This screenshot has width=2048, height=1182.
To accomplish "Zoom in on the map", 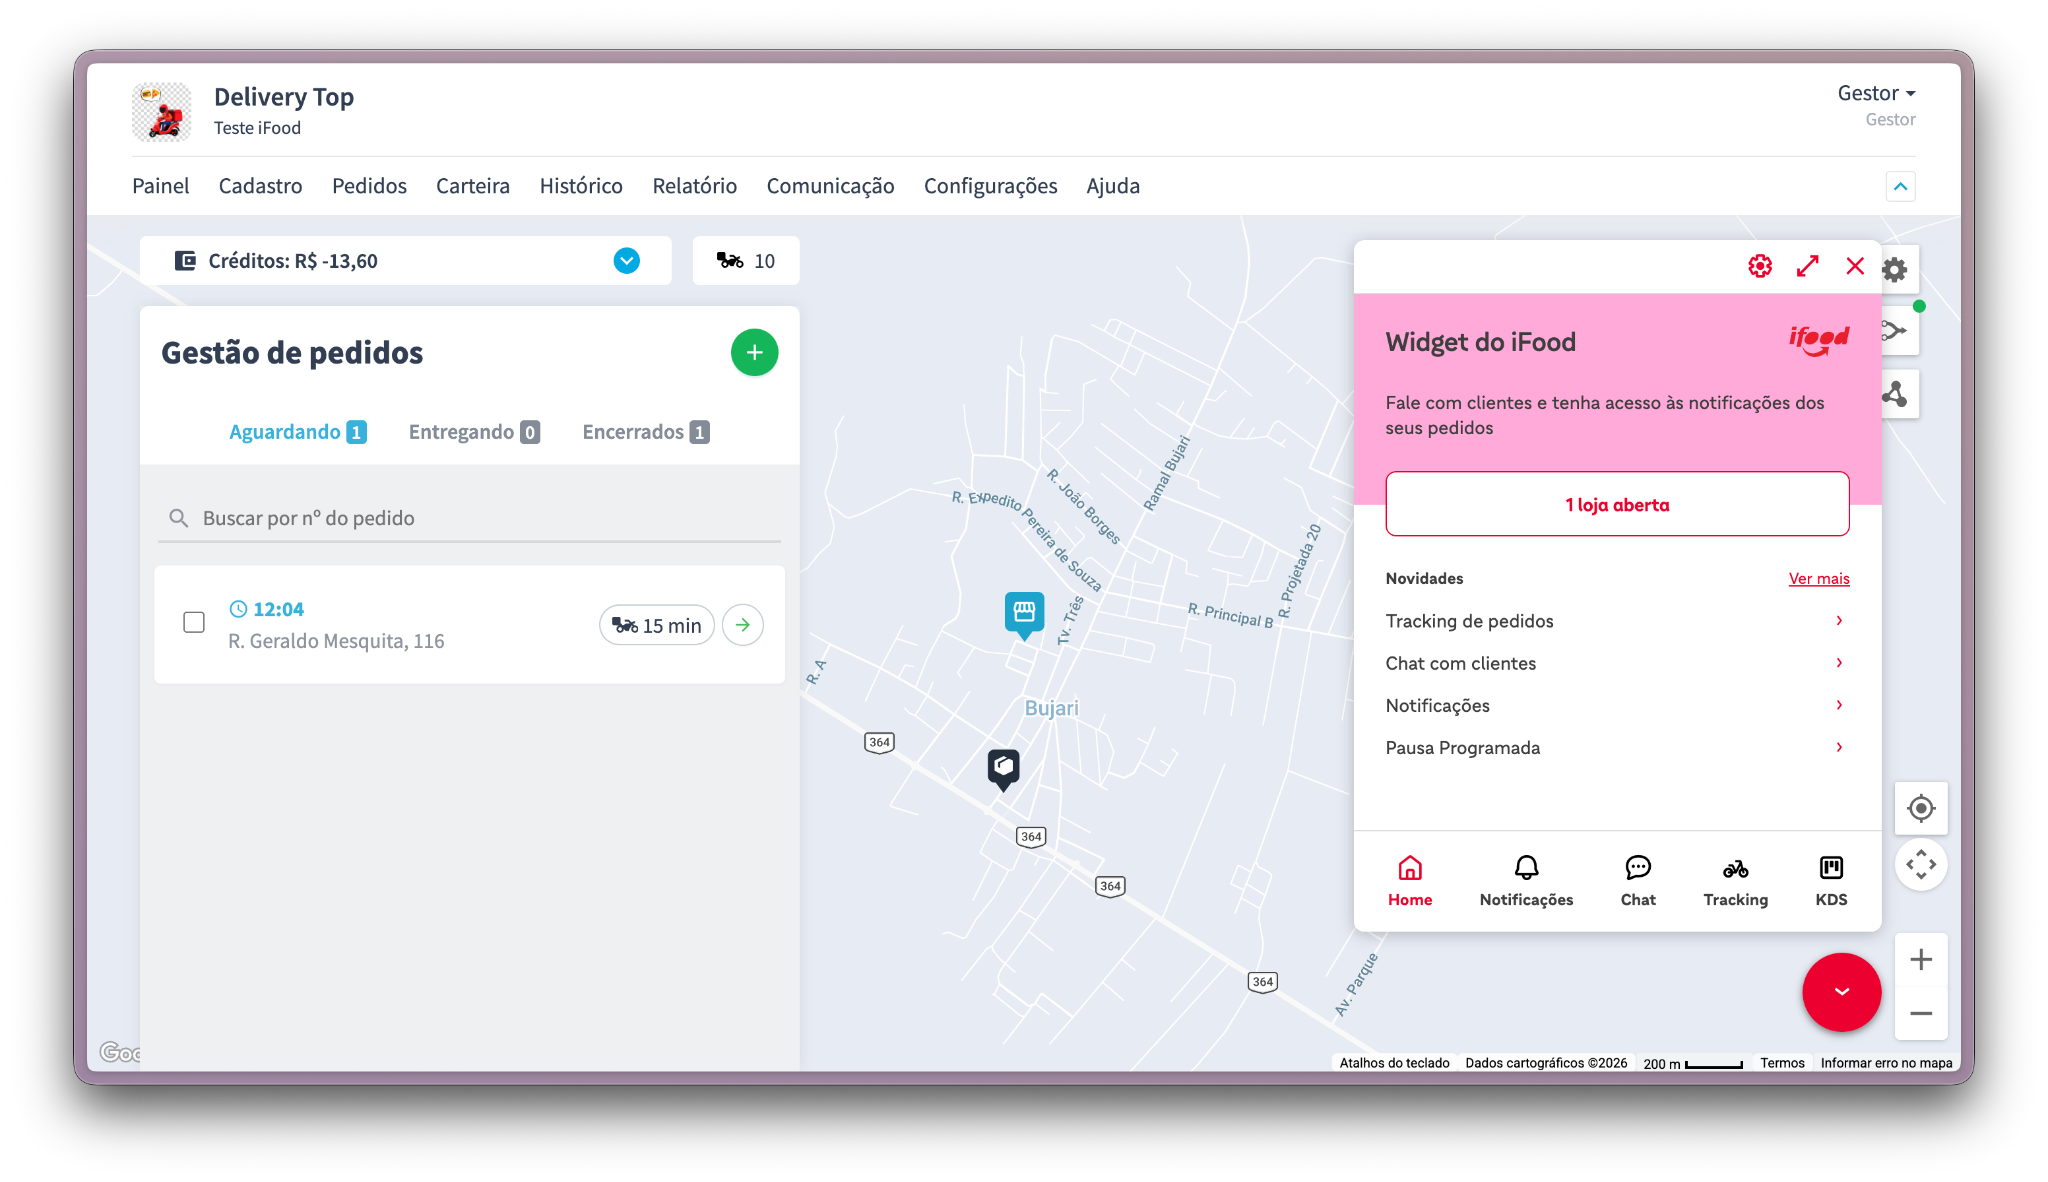I will [x=1920, y=960].
